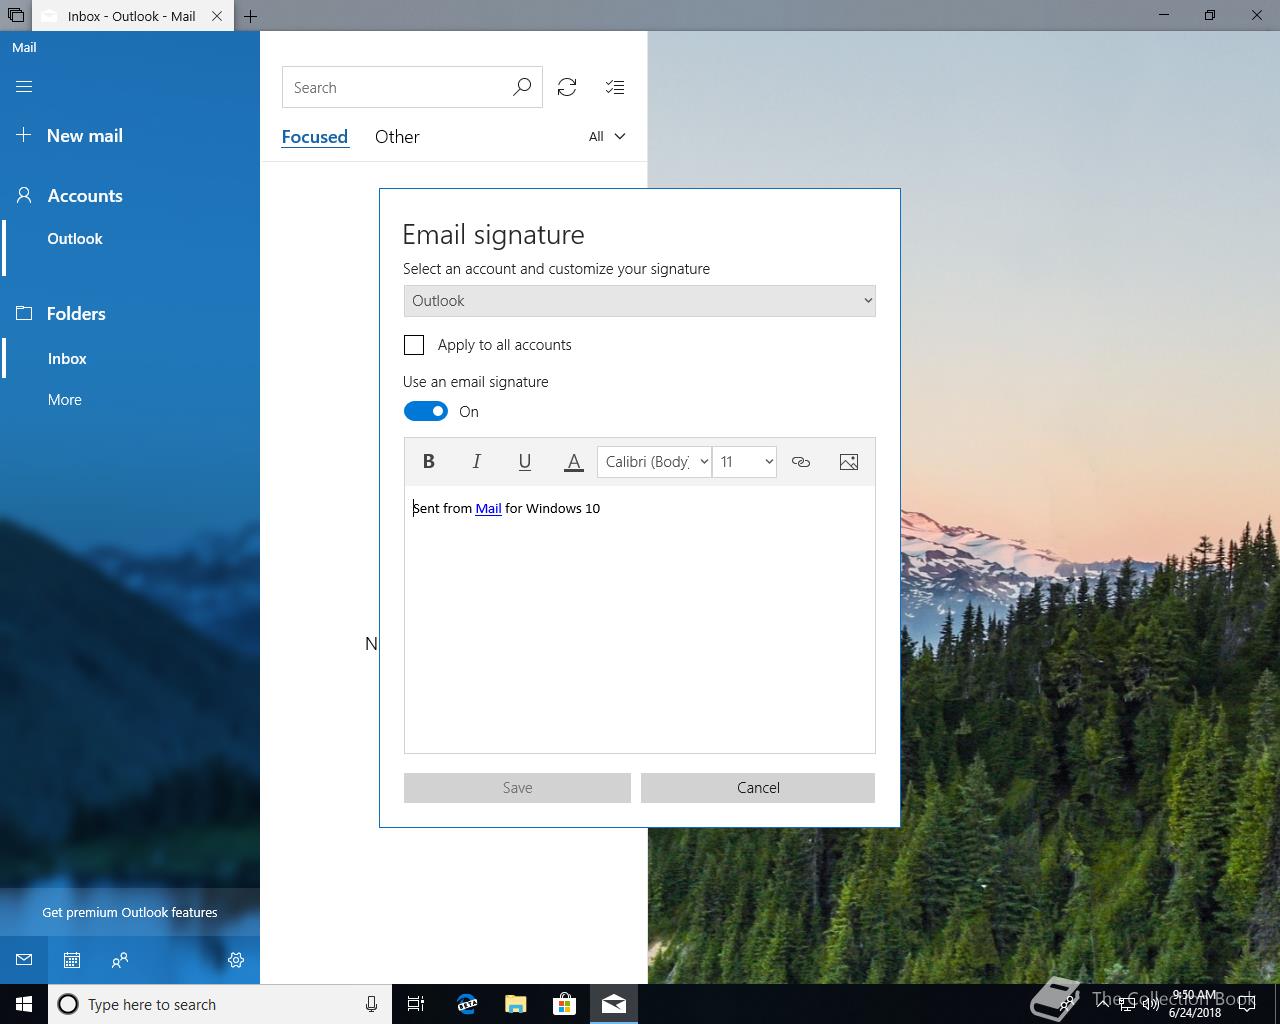Launch Edge Beta from the taskbar
1280x1024 pixels.
(x=467, y=1004)
